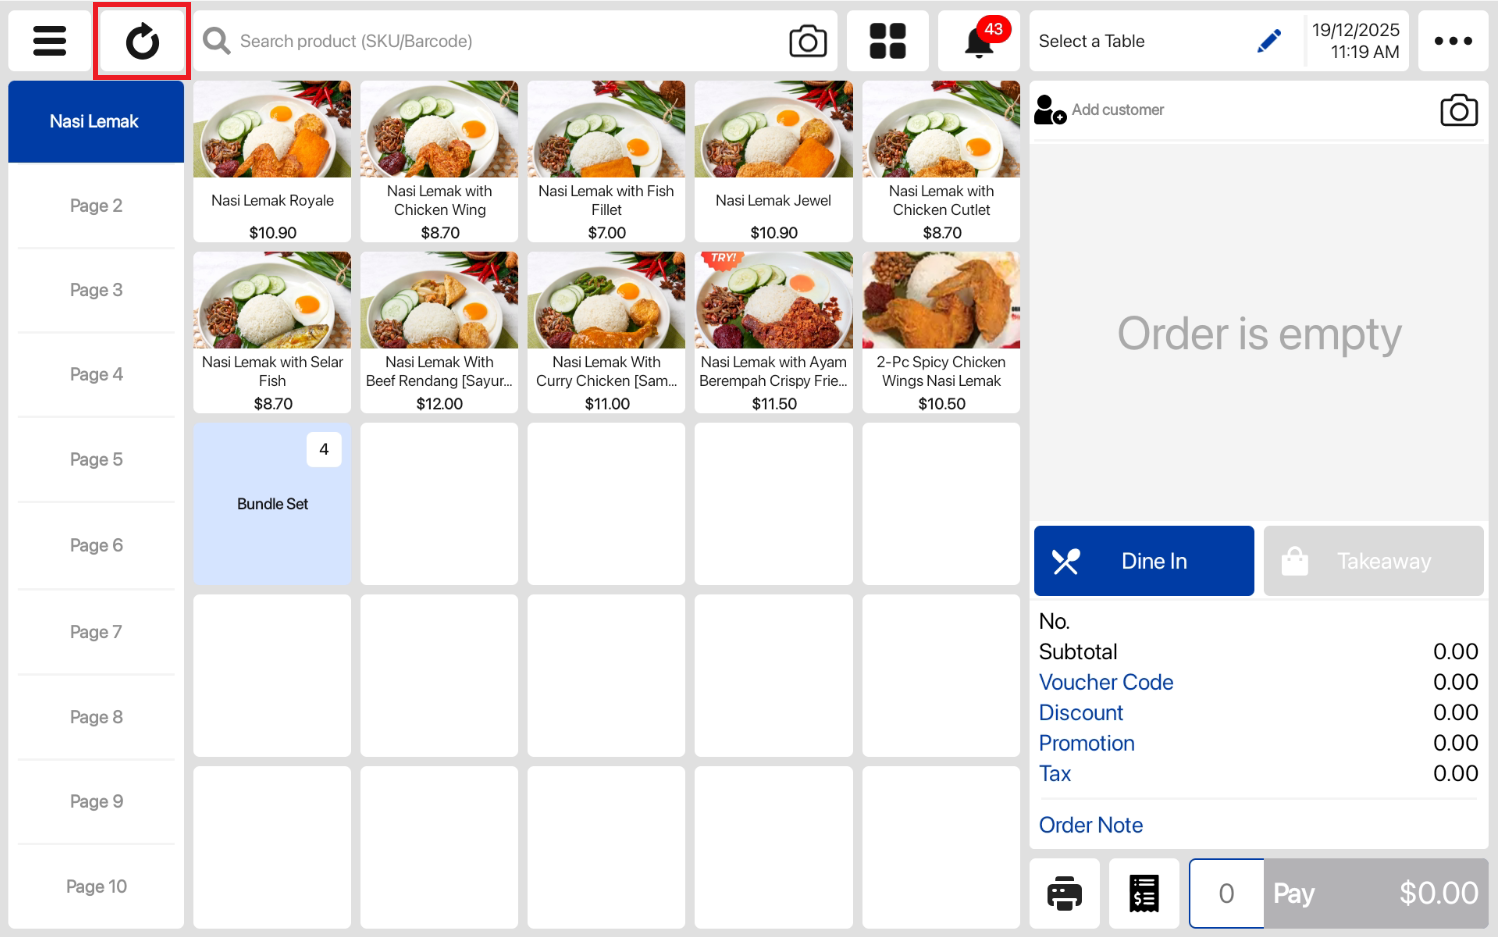Switch order type to Takeaway
1498x937 pixels.
tap(1373, 561)
